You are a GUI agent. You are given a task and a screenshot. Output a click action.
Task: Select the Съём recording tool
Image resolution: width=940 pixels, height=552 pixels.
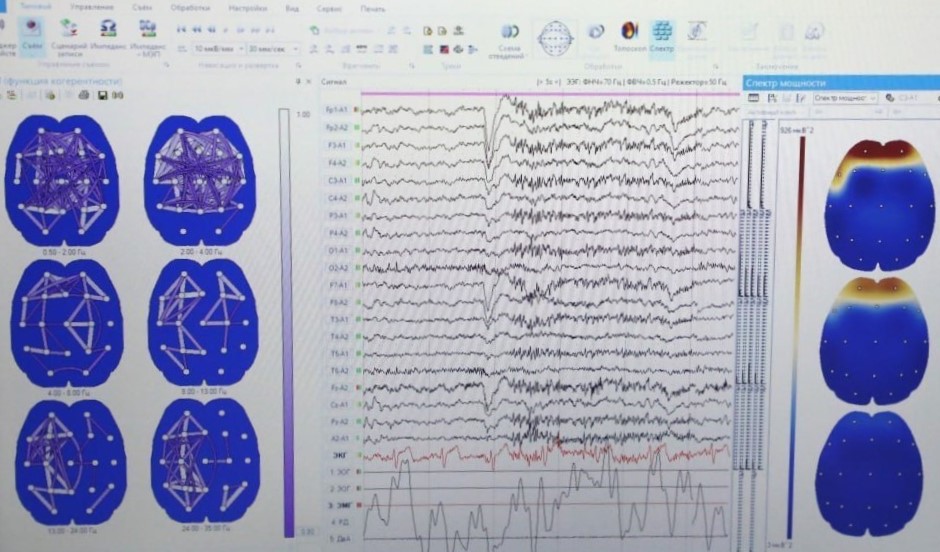tap(31, 35)
